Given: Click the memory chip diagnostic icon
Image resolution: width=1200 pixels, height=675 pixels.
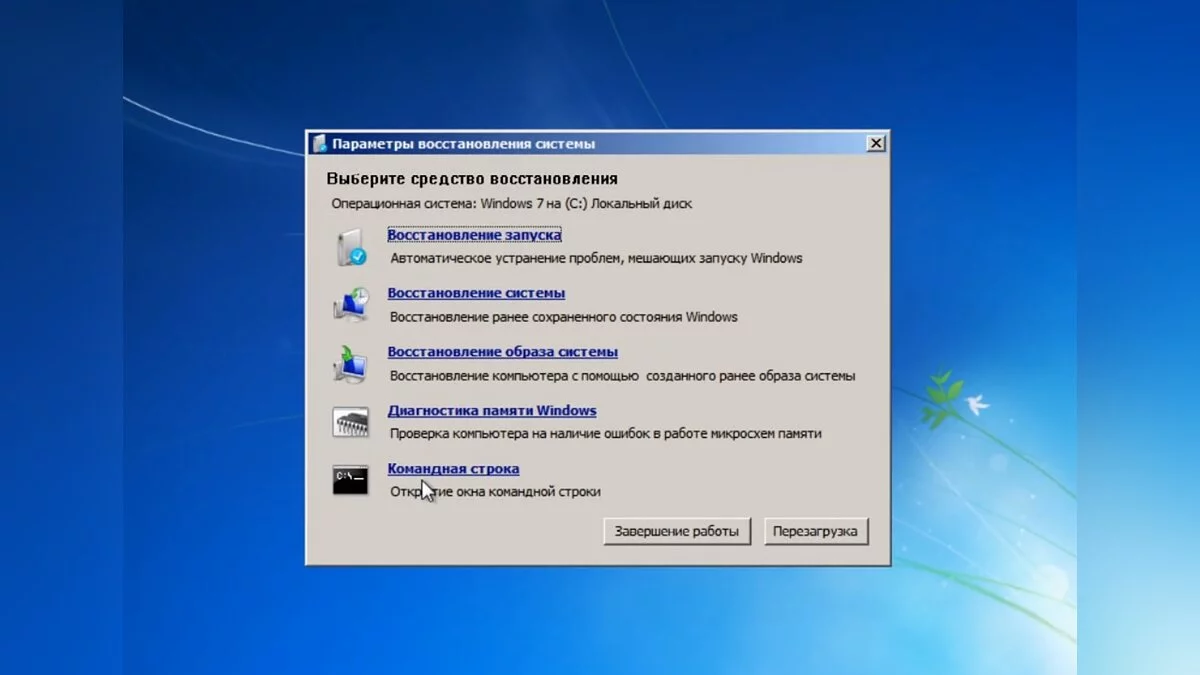Looking at the screenshot, I should (x=351, y=422).
